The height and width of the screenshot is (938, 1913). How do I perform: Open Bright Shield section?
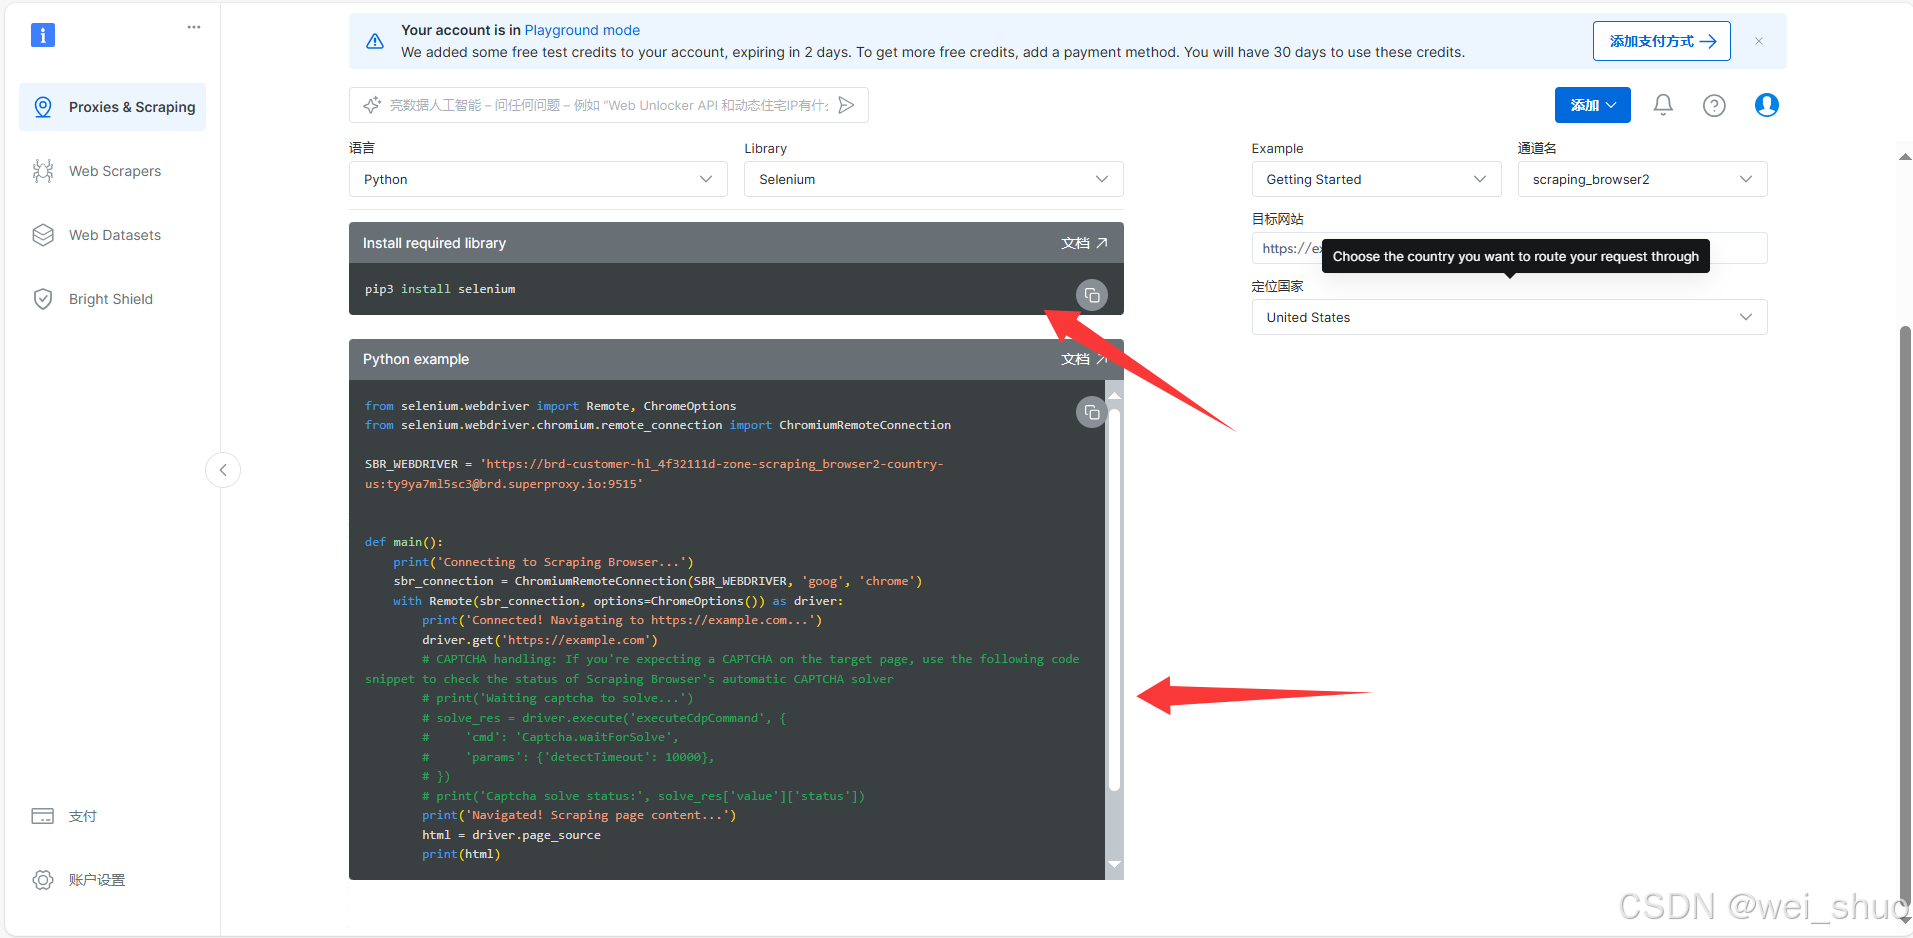coord(112,299)
